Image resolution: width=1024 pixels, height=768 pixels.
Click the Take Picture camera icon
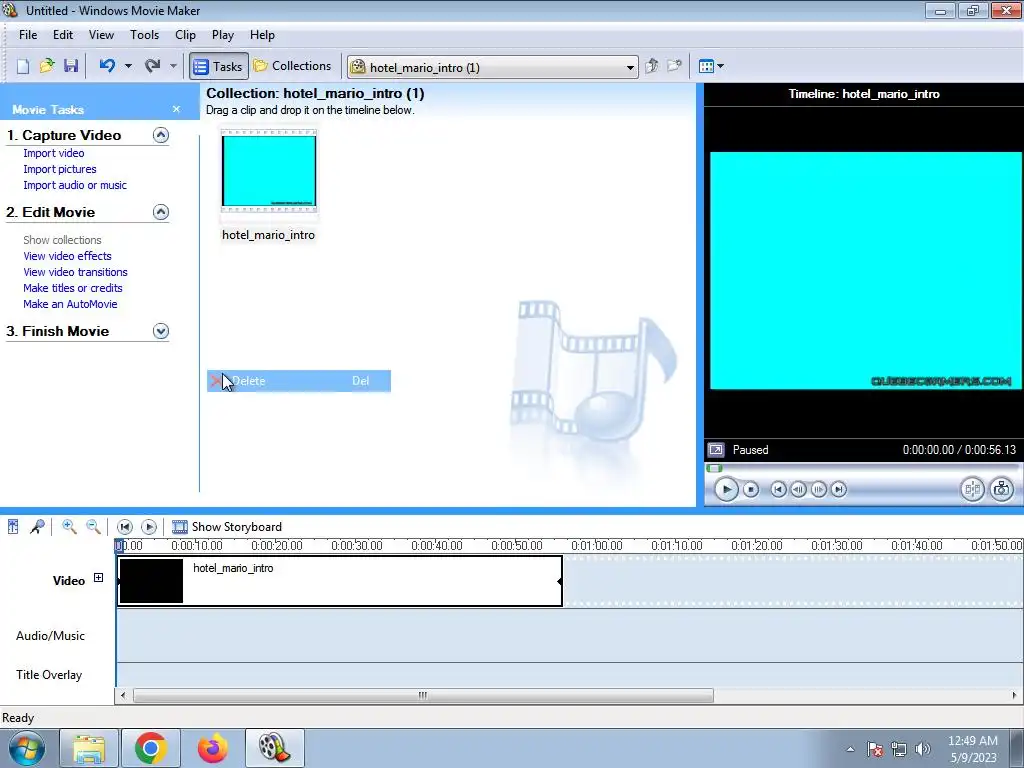click(x=1001, y=489)
